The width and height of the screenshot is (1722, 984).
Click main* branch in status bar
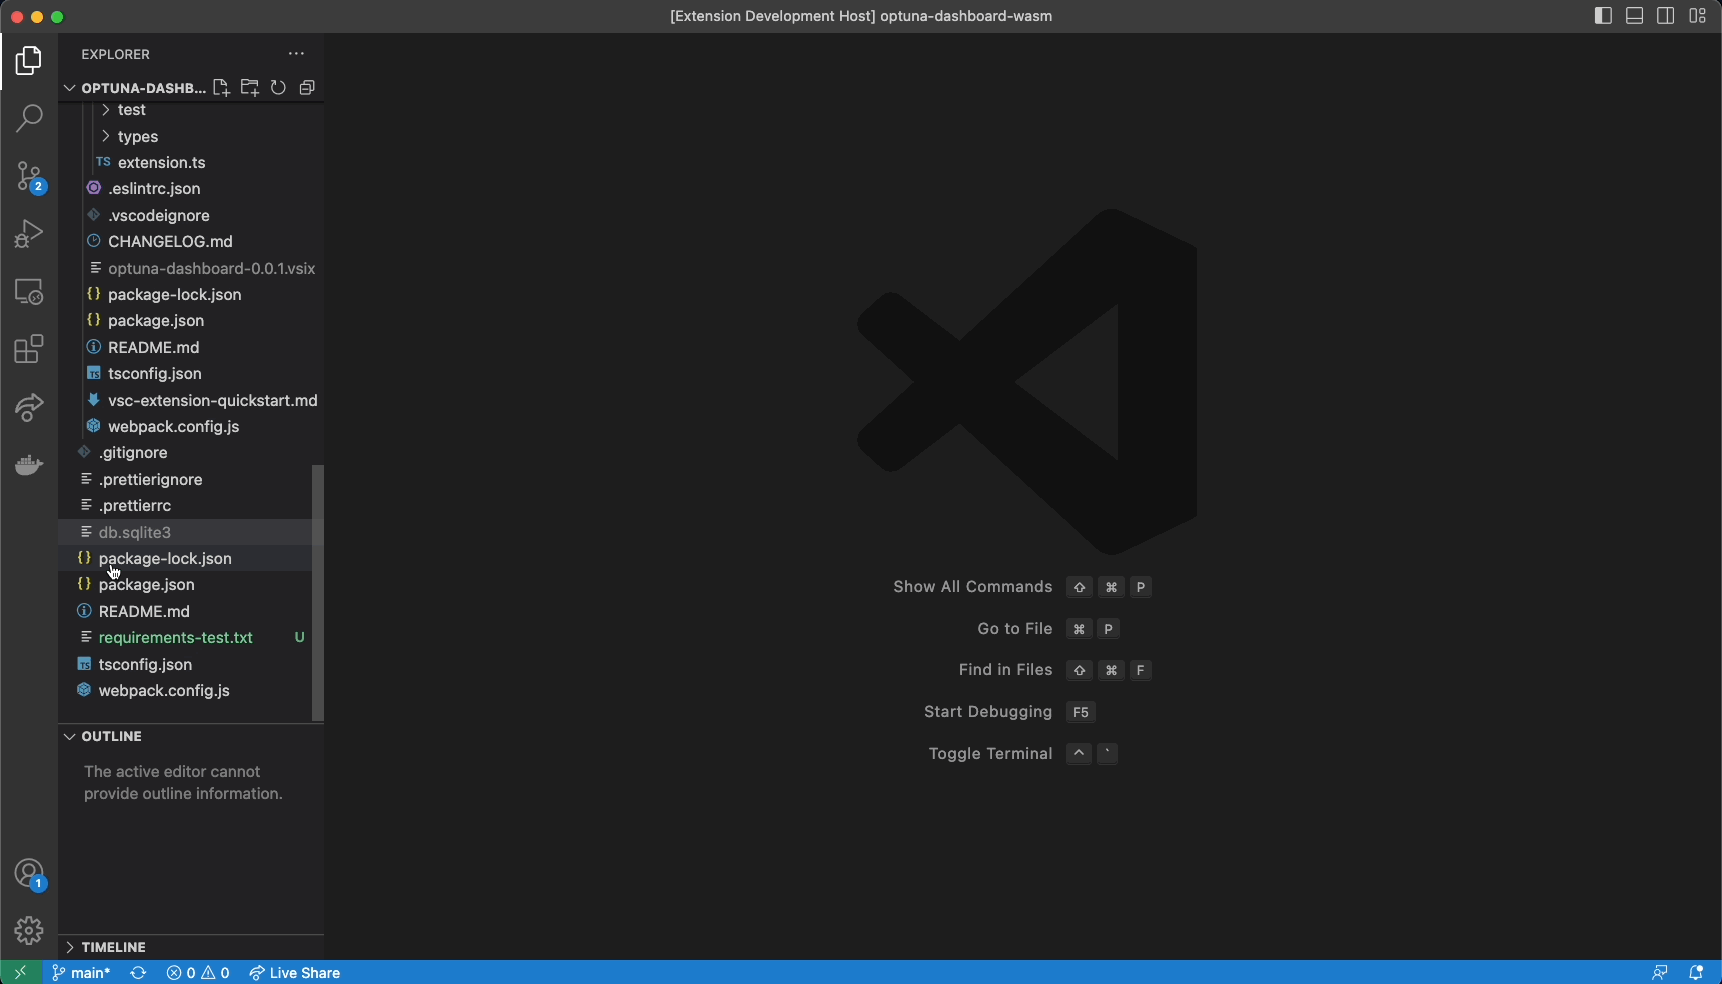pos(81,973)
